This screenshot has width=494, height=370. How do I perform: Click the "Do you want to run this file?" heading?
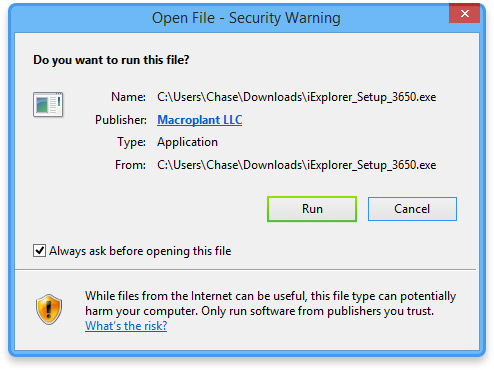coord(111,60)
